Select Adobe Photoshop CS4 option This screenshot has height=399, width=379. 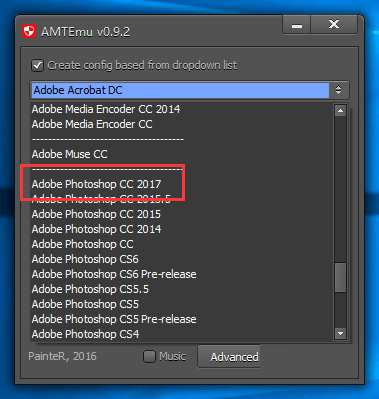(x=85, y=334)
